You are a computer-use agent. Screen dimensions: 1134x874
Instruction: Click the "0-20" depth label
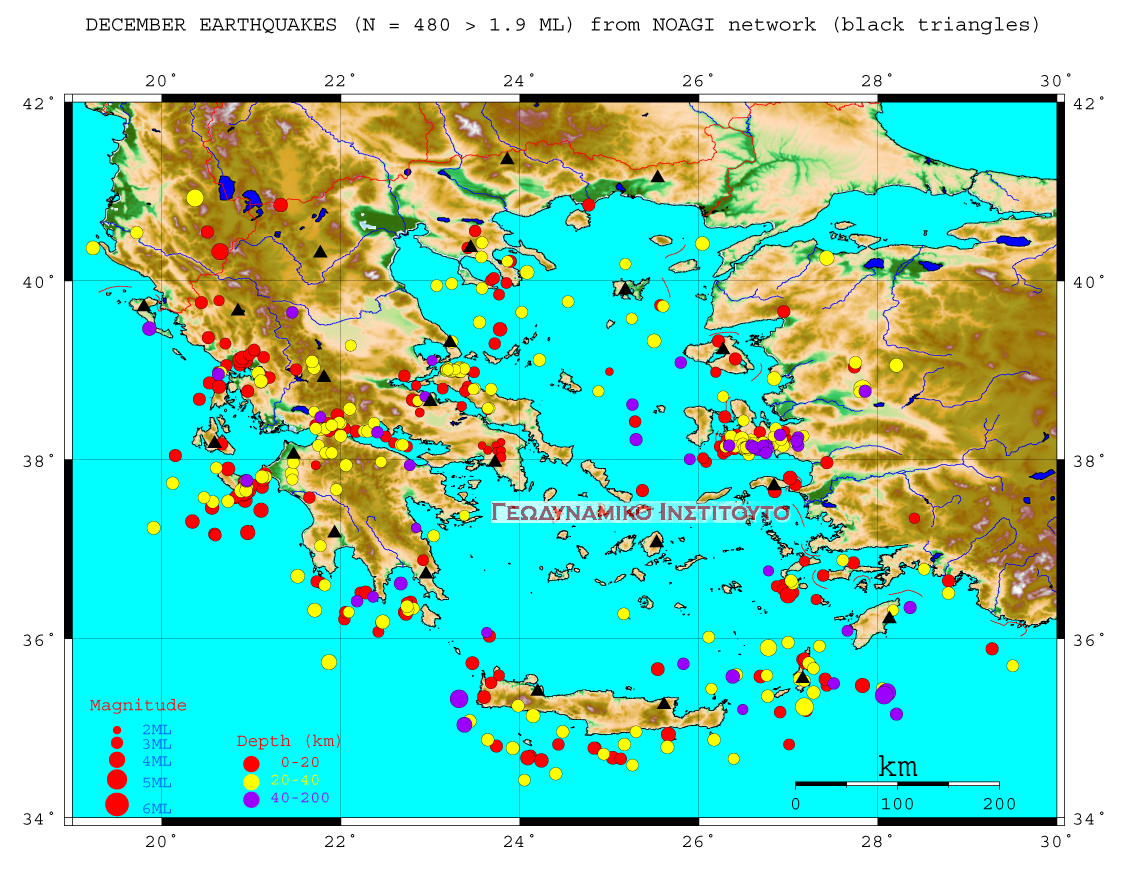click(300, 763)
